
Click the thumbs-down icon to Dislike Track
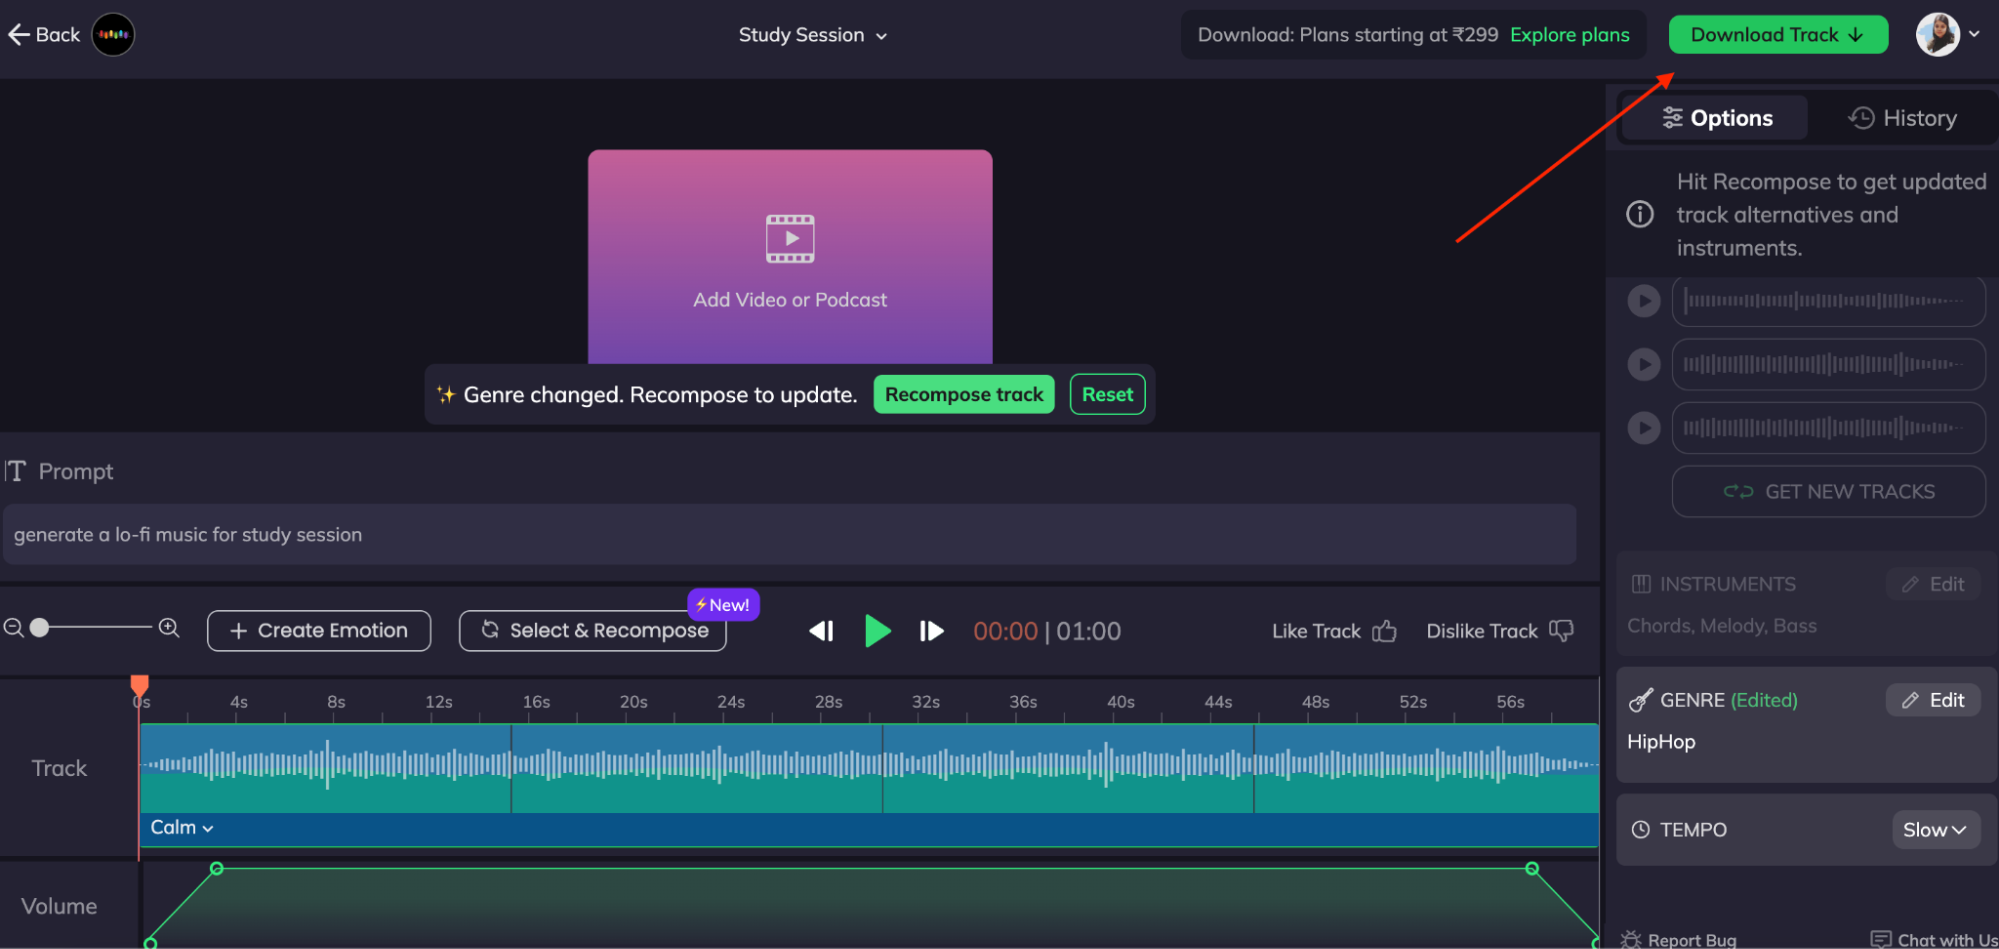point(1561,631)
